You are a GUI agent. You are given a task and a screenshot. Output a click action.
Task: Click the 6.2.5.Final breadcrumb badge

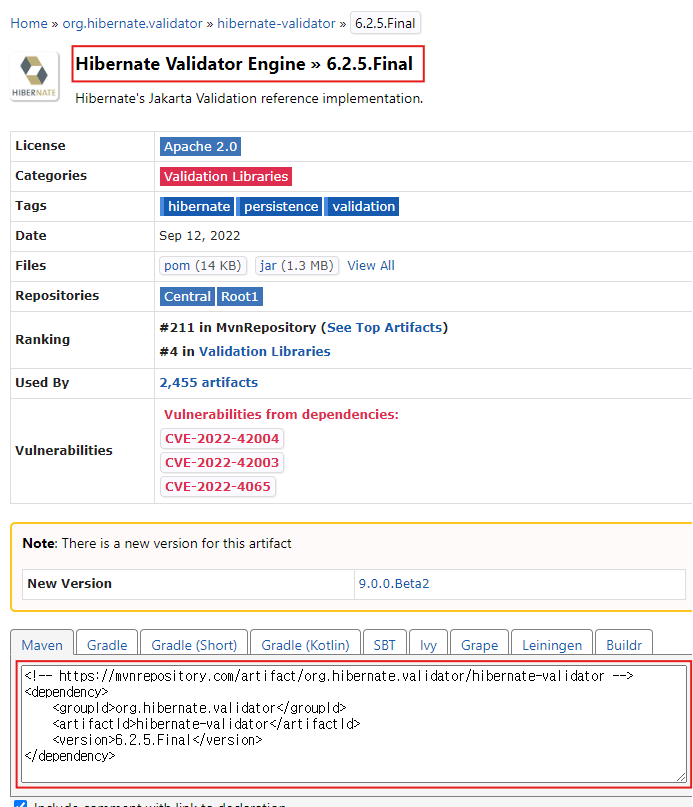pyautogui.click(x=385, y=23)
